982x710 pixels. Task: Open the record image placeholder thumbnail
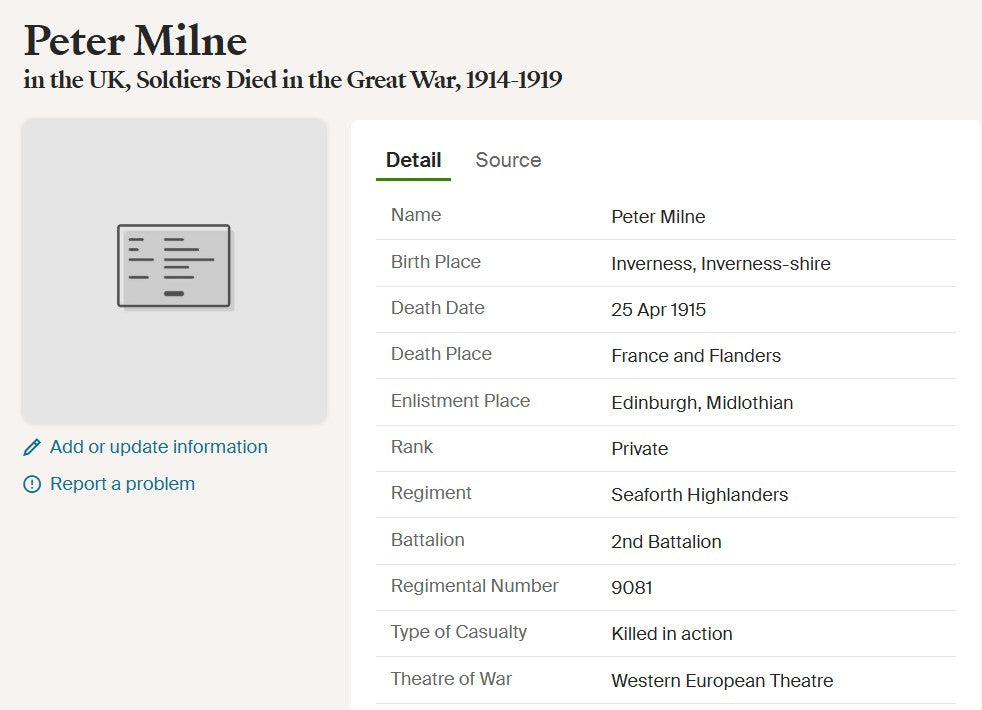pyautogui.click(x=174, y=271)
